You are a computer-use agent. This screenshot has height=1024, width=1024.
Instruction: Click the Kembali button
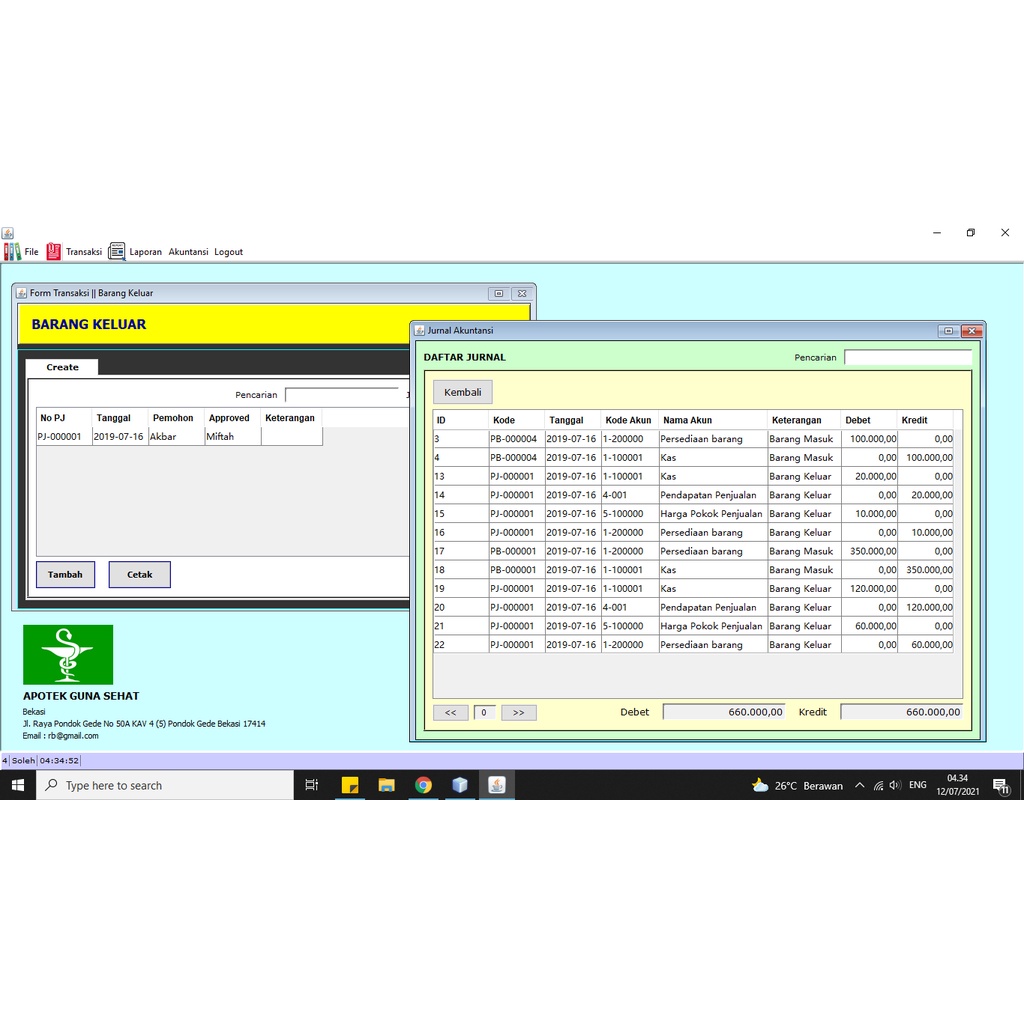click(x=462, y=392)
